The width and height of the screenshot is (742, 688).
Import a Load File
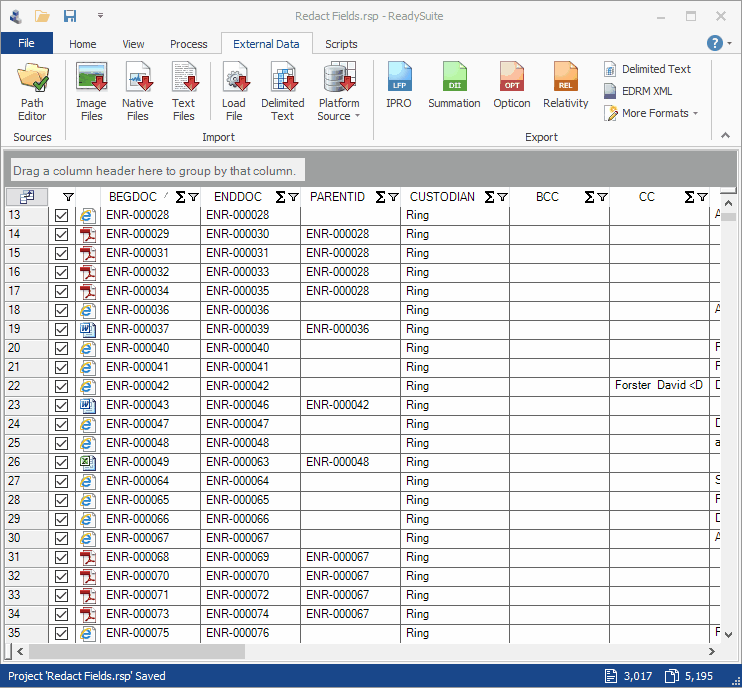click(x=234, y=92)
